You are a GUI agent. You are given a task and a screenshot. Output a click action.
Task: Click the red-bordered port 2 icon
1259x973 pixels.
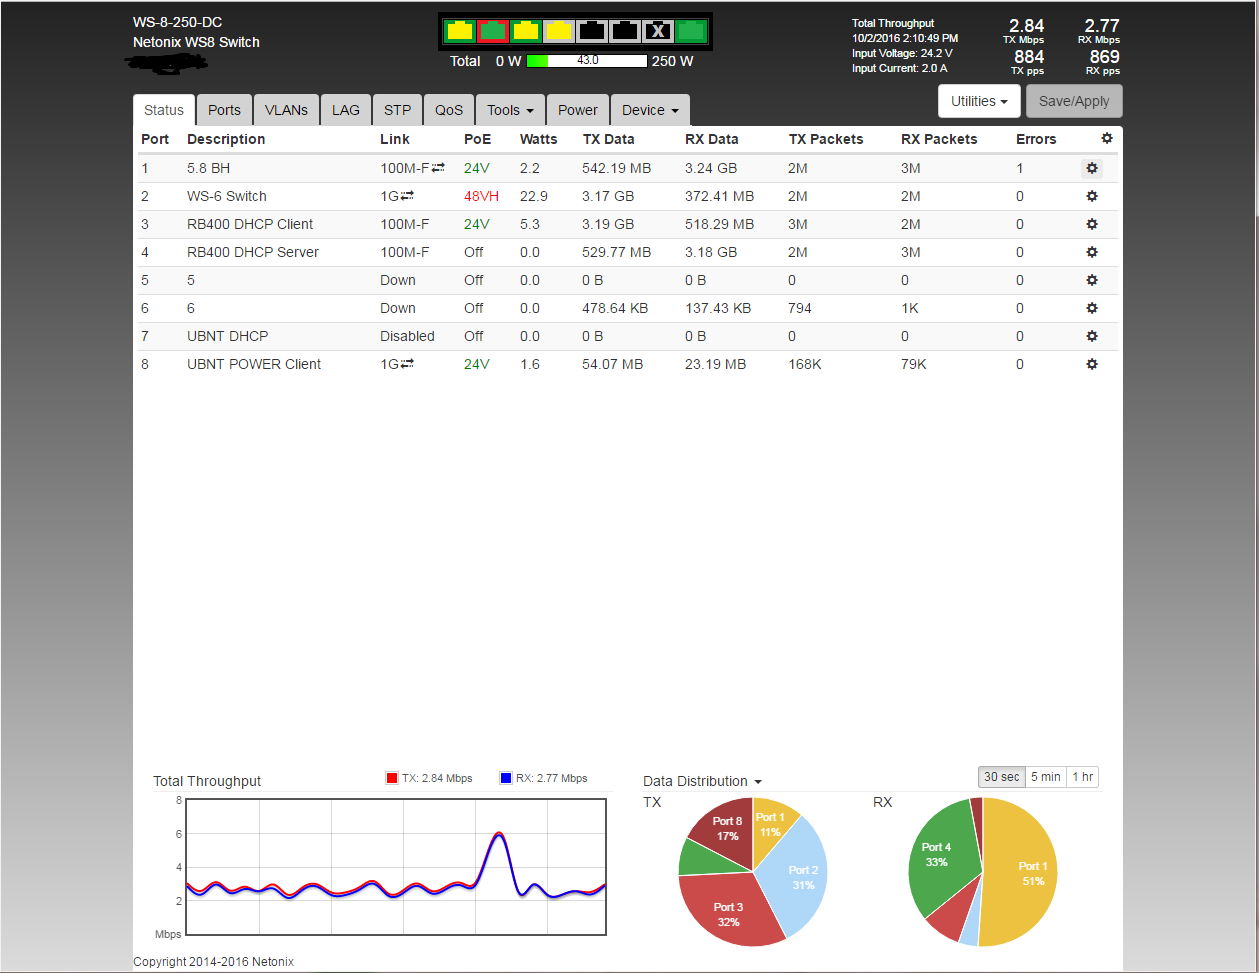492,31
